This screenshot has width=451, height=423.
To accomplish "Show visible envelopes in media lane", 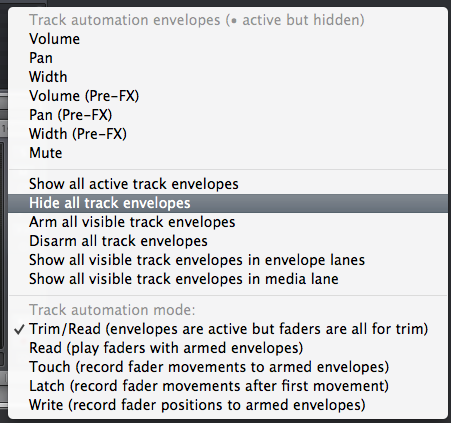I will (x=228, y=279).
